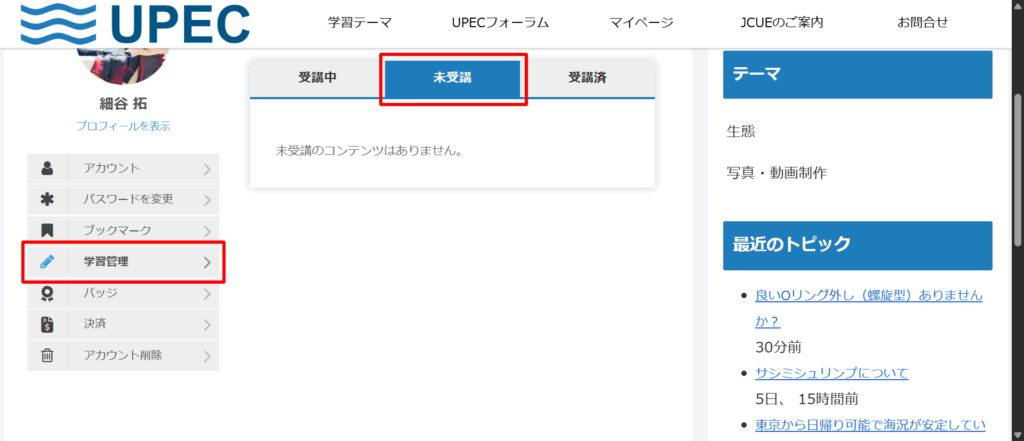Click the プロフィールを表示 link
This screenshot has height=441, width=1024.
point(123,126)
